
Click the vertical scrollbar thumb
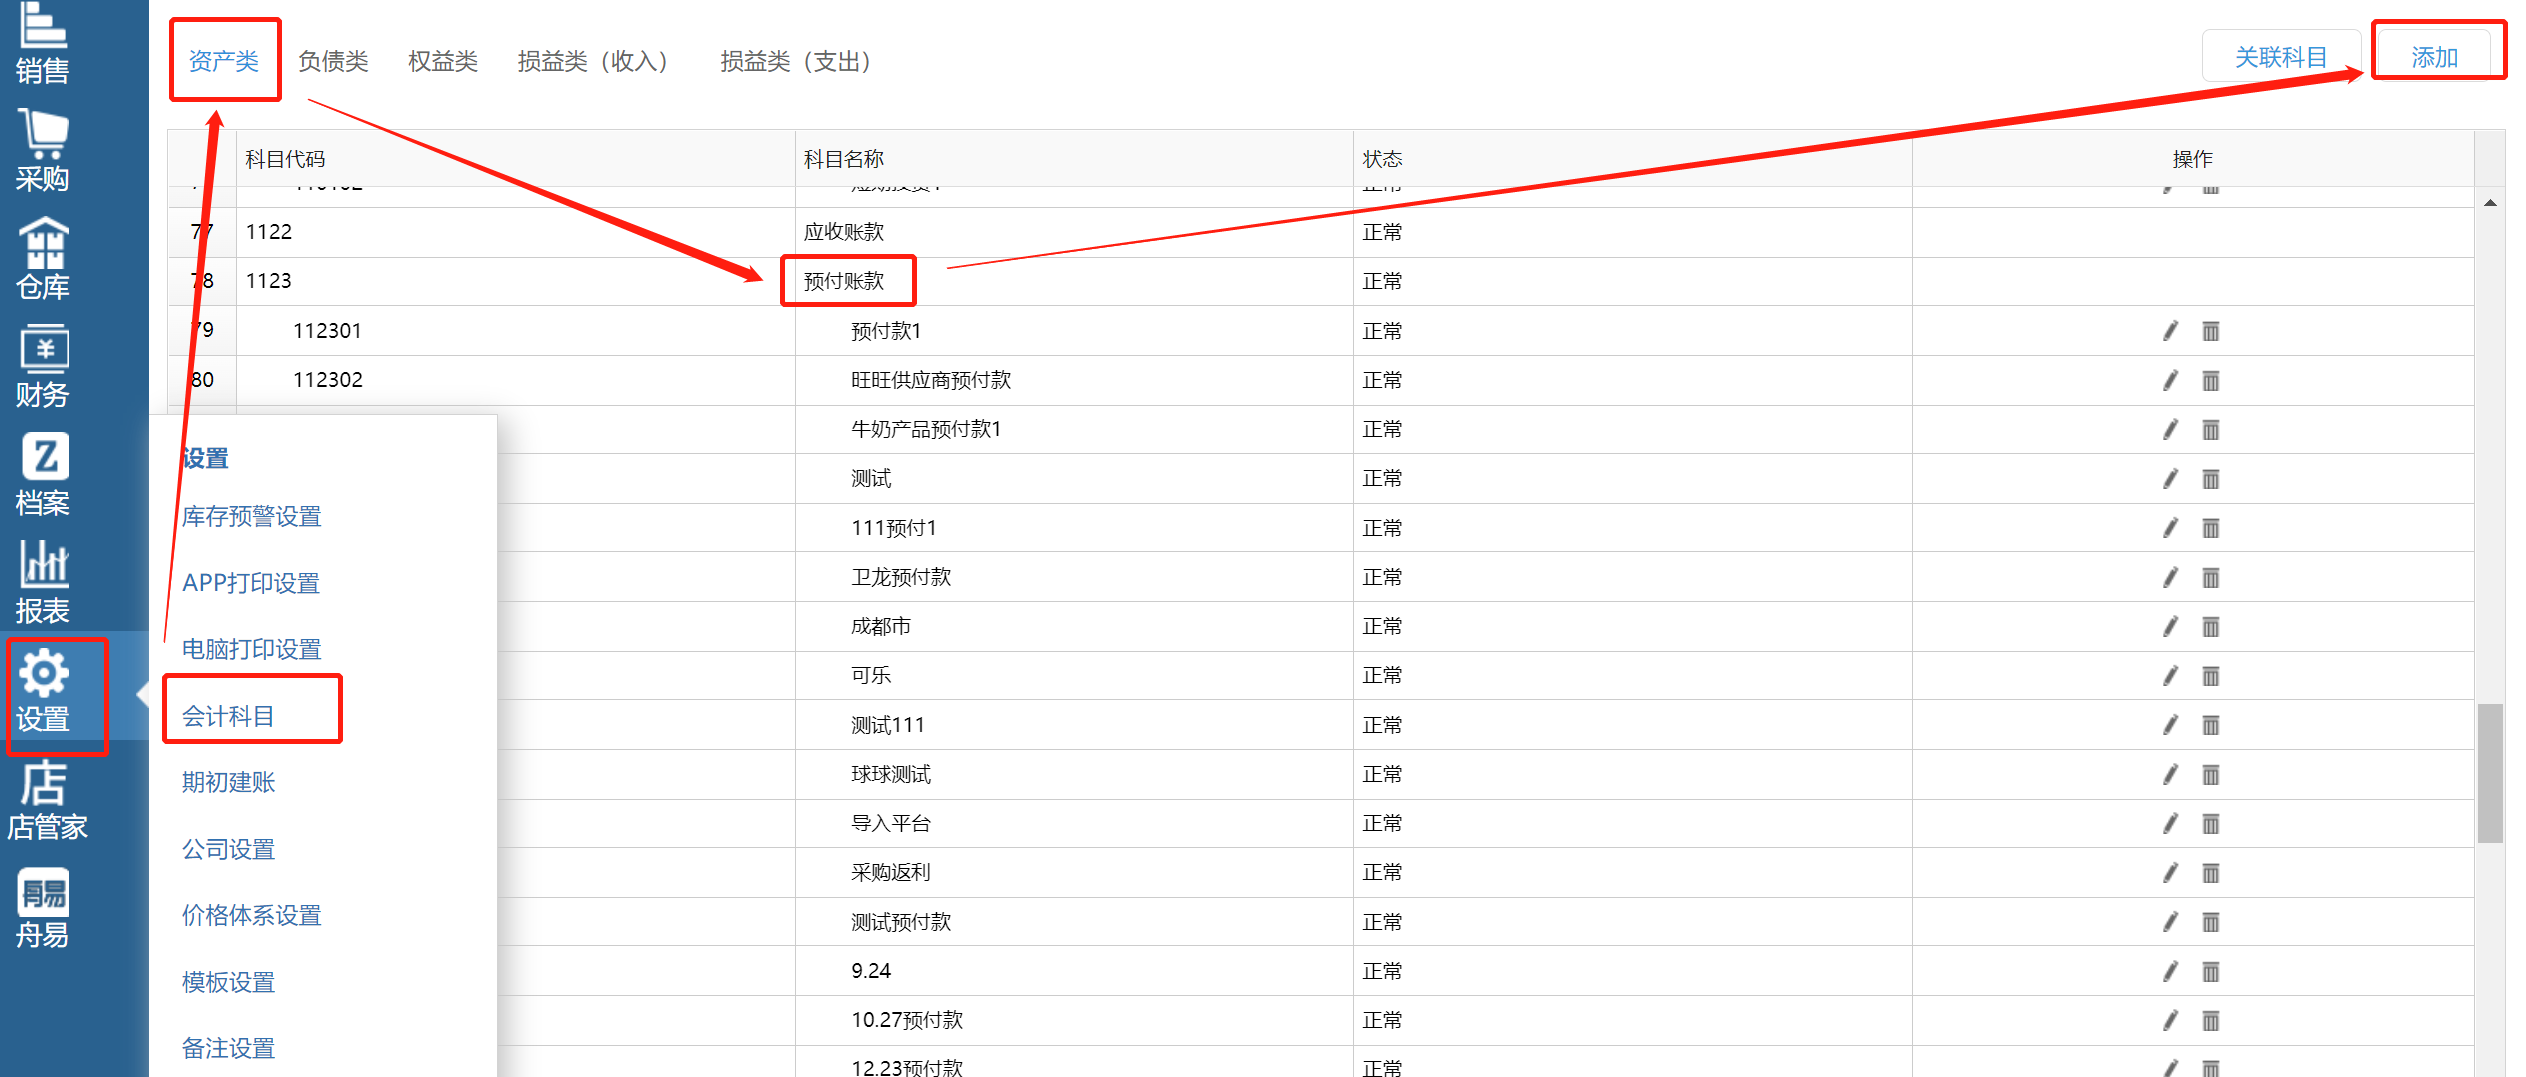[x=2490, y=774]
